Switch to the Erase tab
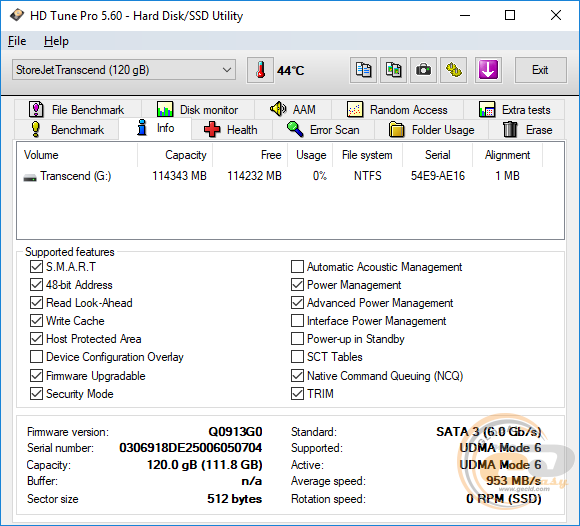The height and width of the screenshot is (526, 580). pos(527,129)
